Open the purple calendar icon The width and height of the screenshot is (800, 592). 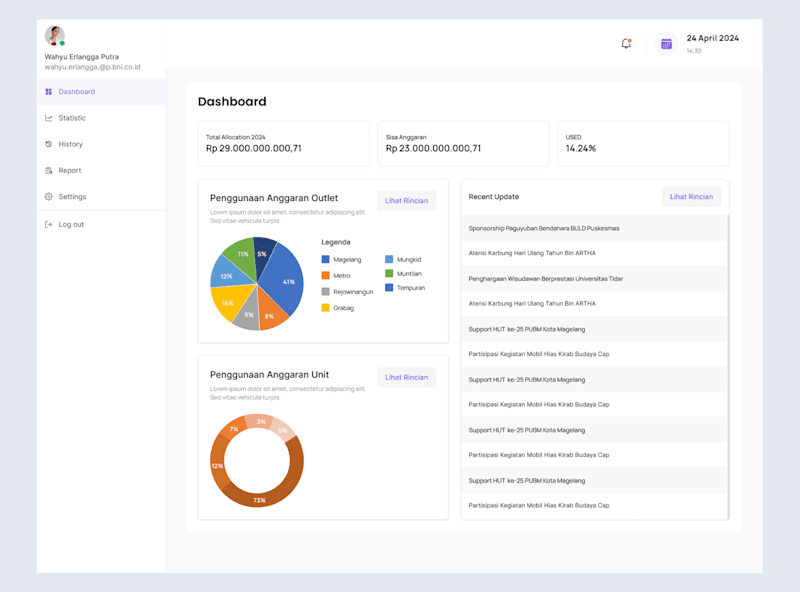(666, 44)
